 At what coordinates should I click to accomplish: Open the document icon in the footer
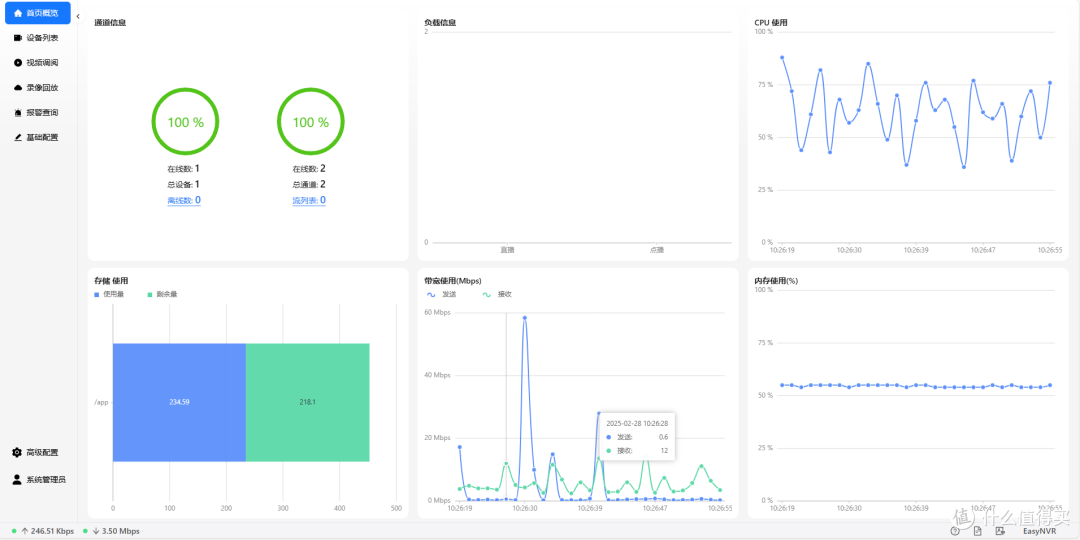point(977,531)
